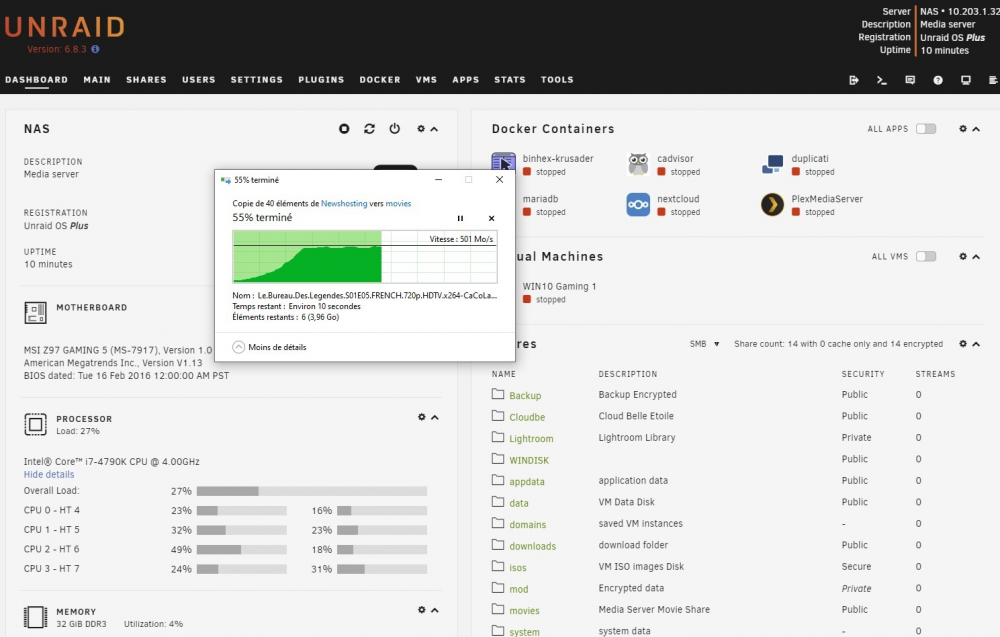Screen dimensions: 1000x637
Task: Open the Apps tab
Action: (466, 80)
